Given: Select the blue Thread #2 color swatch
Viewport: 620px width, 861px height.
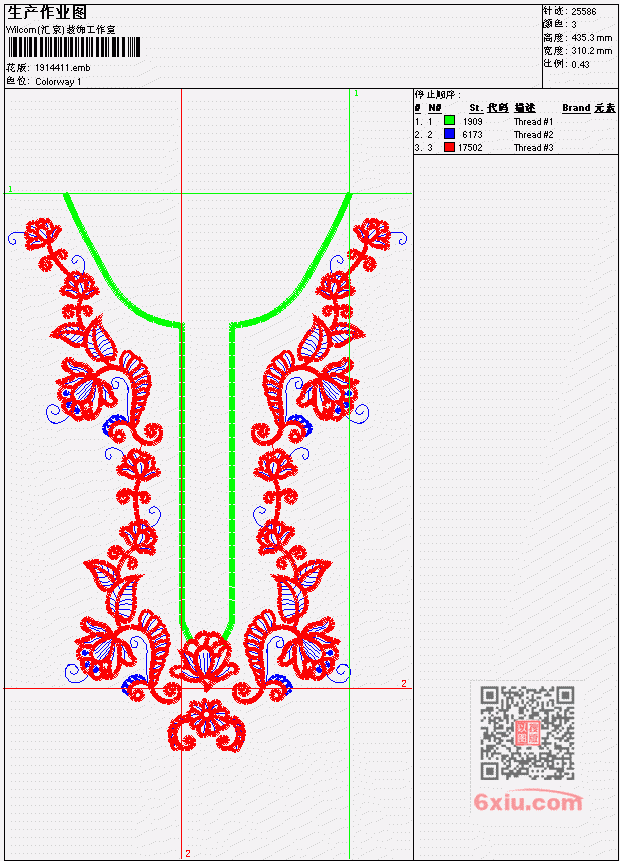Looking at the screenshot, I should click(449, 133).
